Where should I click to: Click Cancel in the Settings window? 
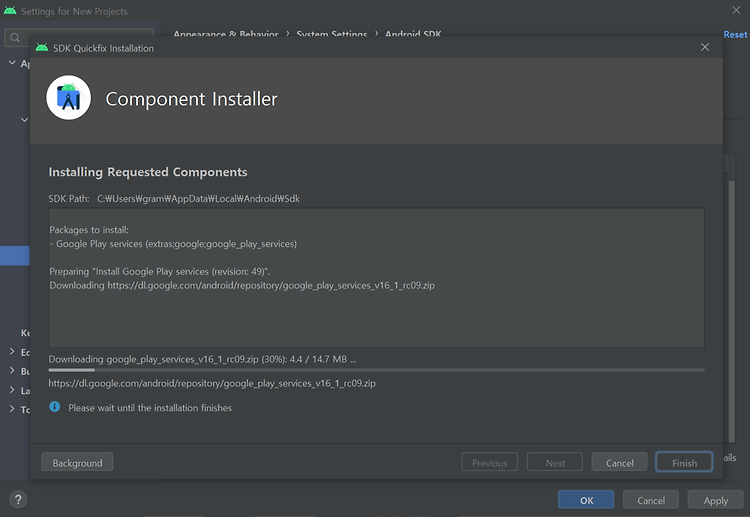(x=651, y=500)
